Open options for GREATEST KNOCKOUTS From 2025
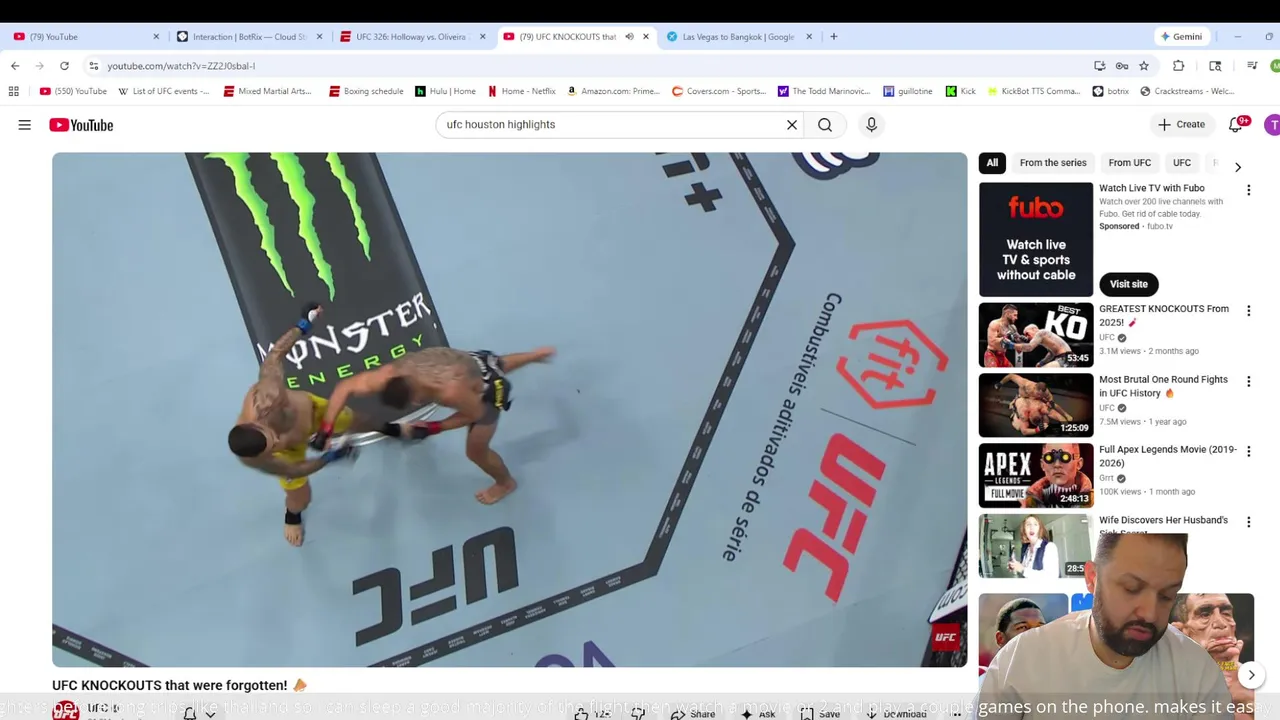The width and height of the screenshot is (1280, 720). [1248, 311]
